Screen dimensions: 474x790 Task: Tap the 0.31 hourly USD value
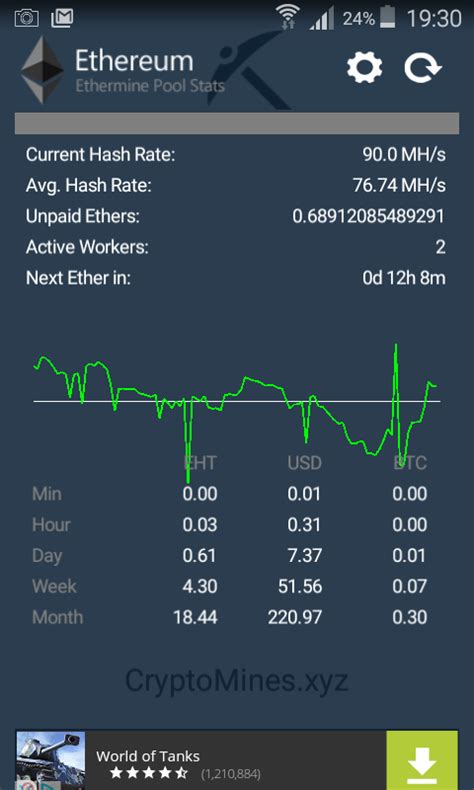click(x=304, y=525)
